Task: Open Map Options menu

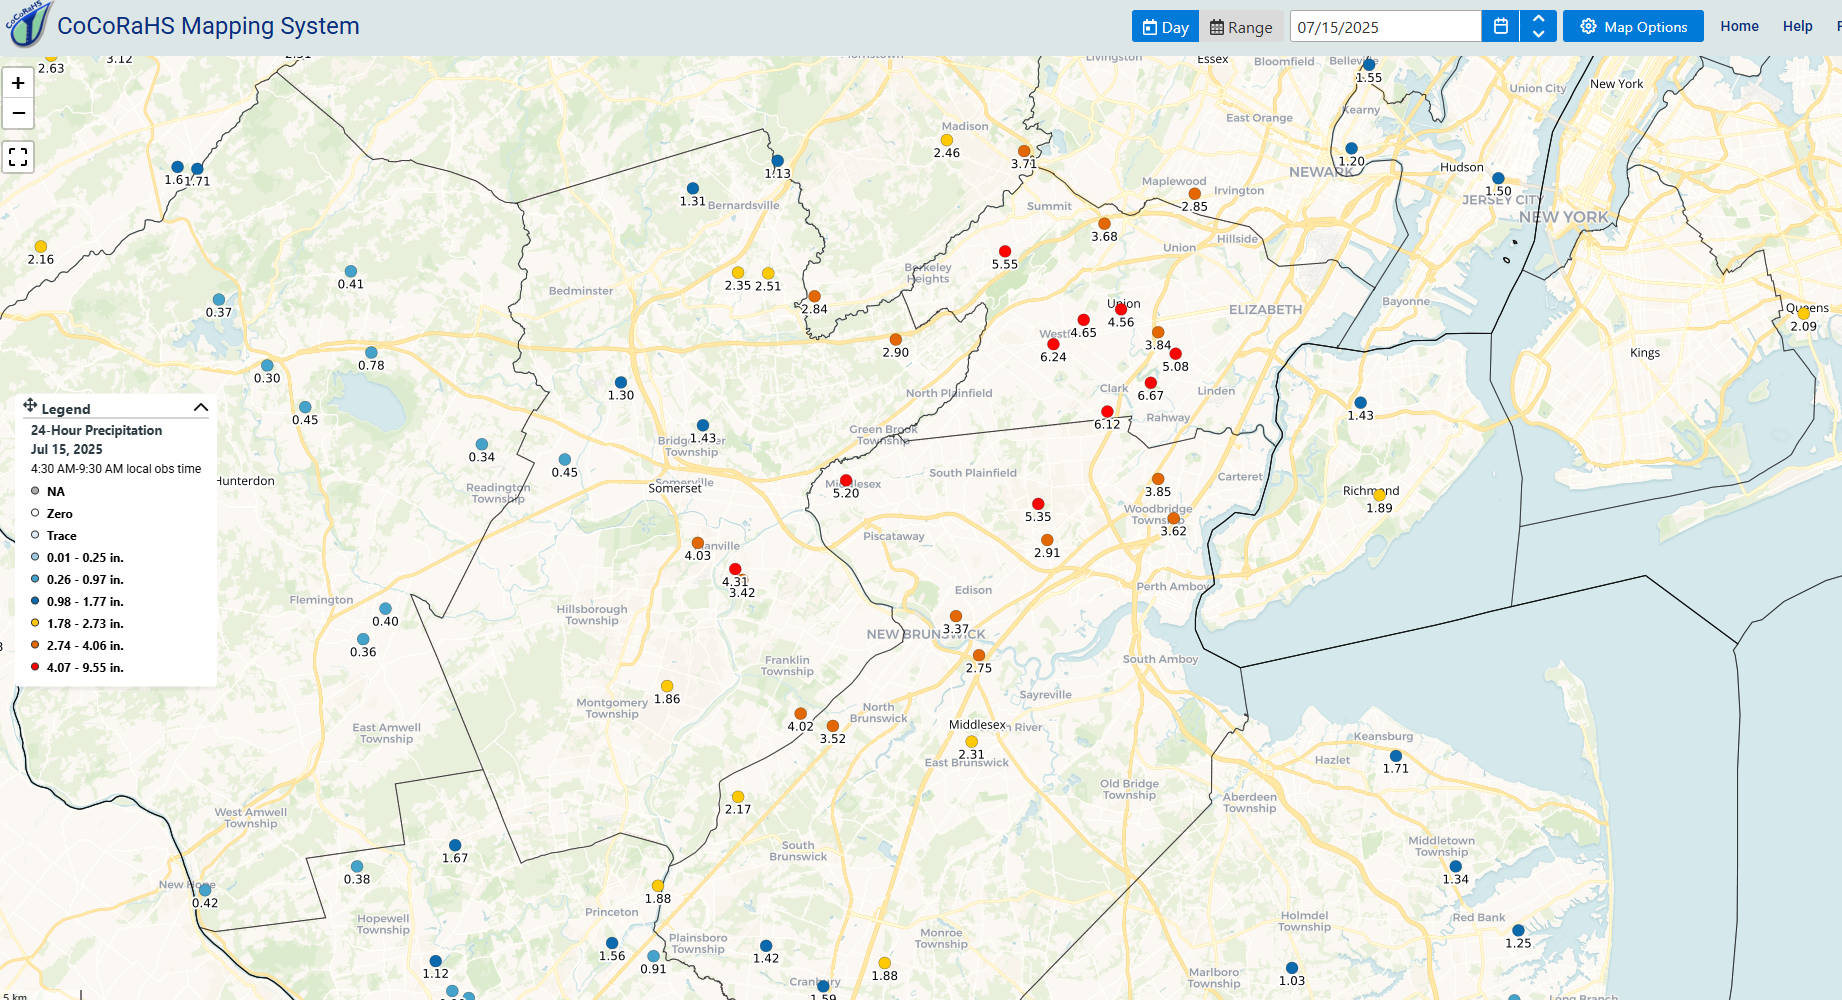Action: tap(1633, 27)
